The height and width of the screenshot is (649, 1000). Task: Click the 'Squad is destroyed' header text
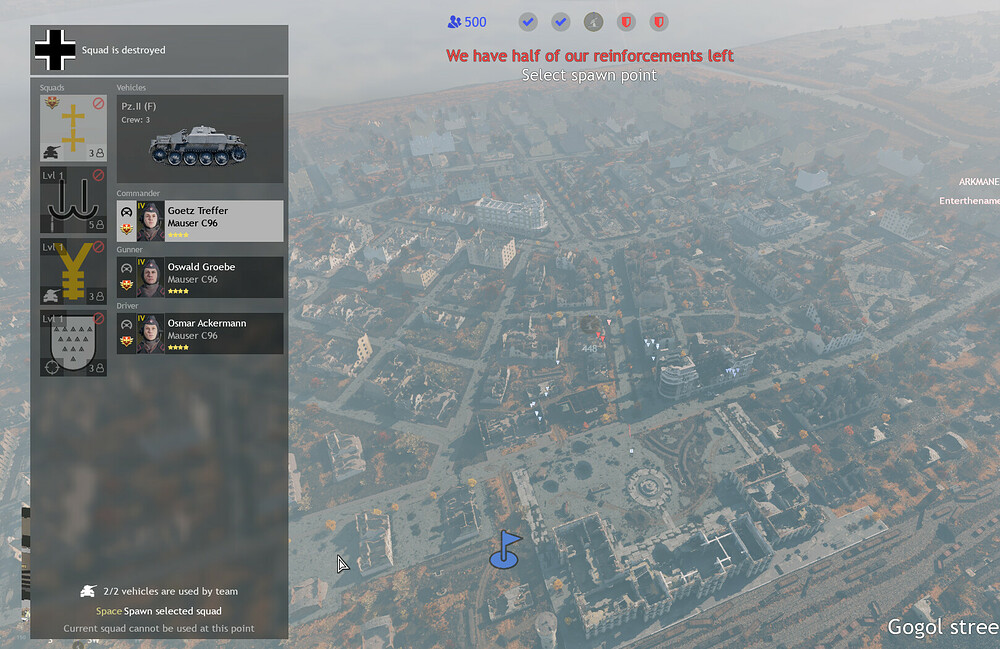point(123,50)
